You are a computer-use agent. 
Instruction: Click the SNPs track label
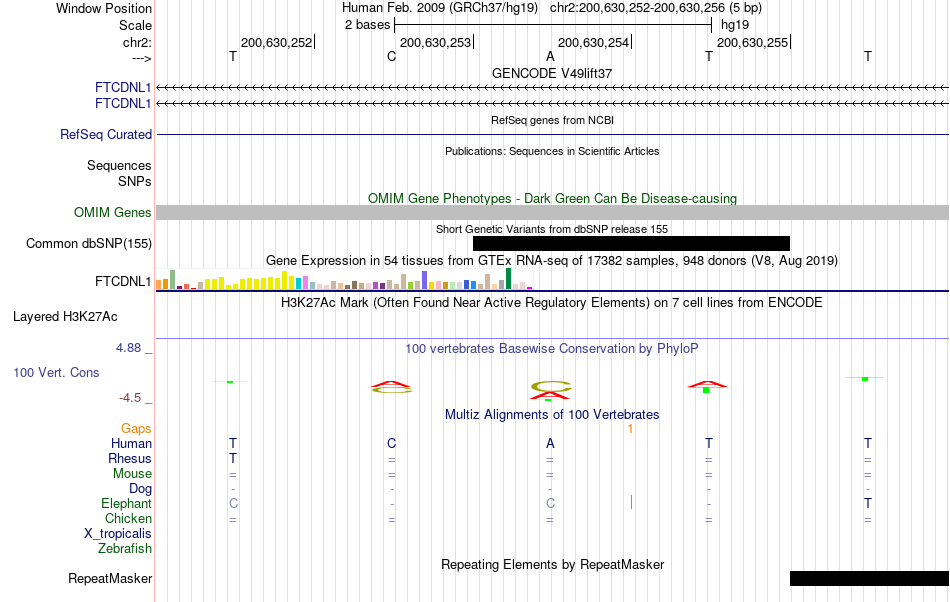(135, 181)
